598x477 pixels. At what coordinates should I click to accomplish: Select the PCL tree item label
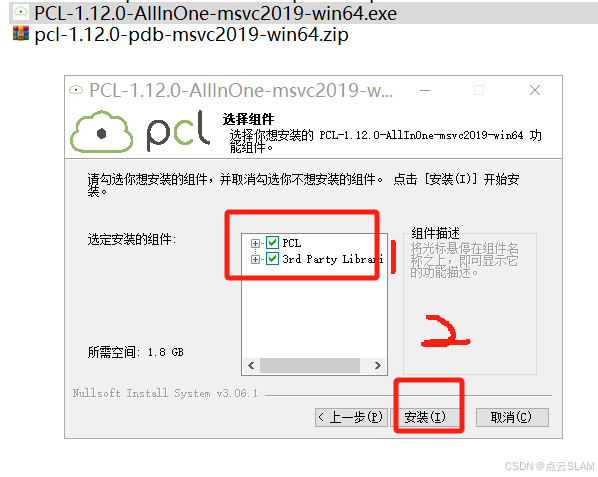click(292, 243)
